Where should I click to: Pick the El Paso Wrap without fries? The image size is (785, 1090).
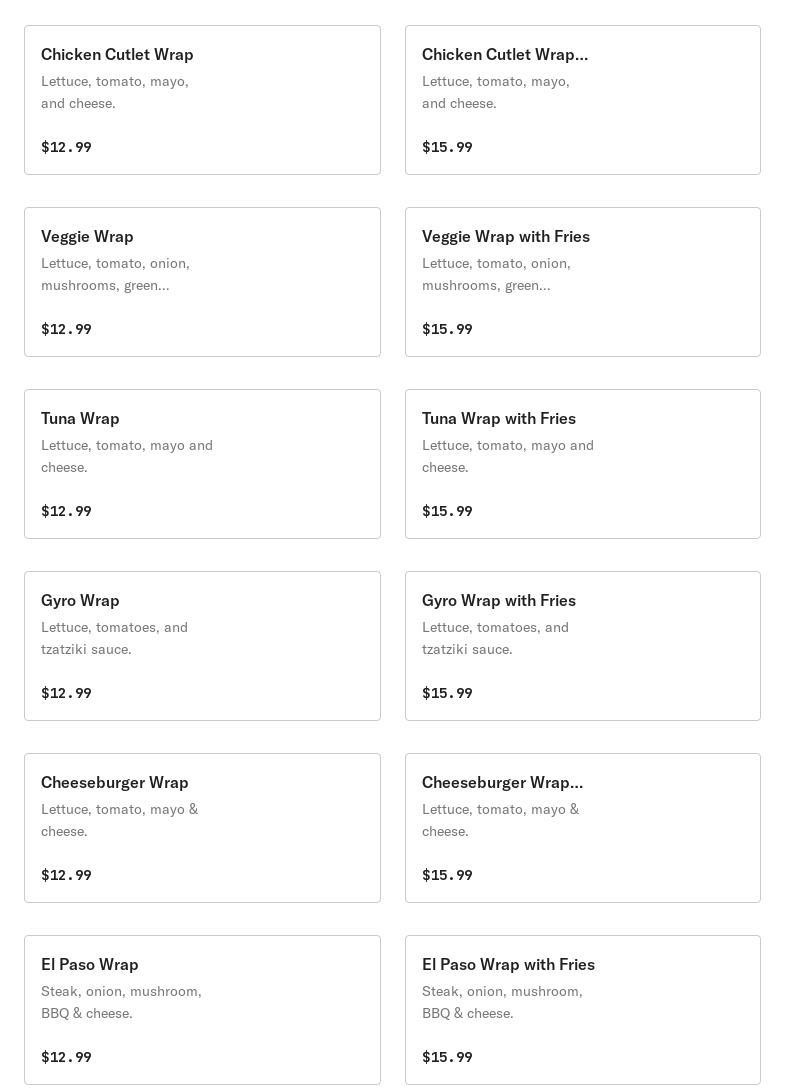tap(202, 1010)
